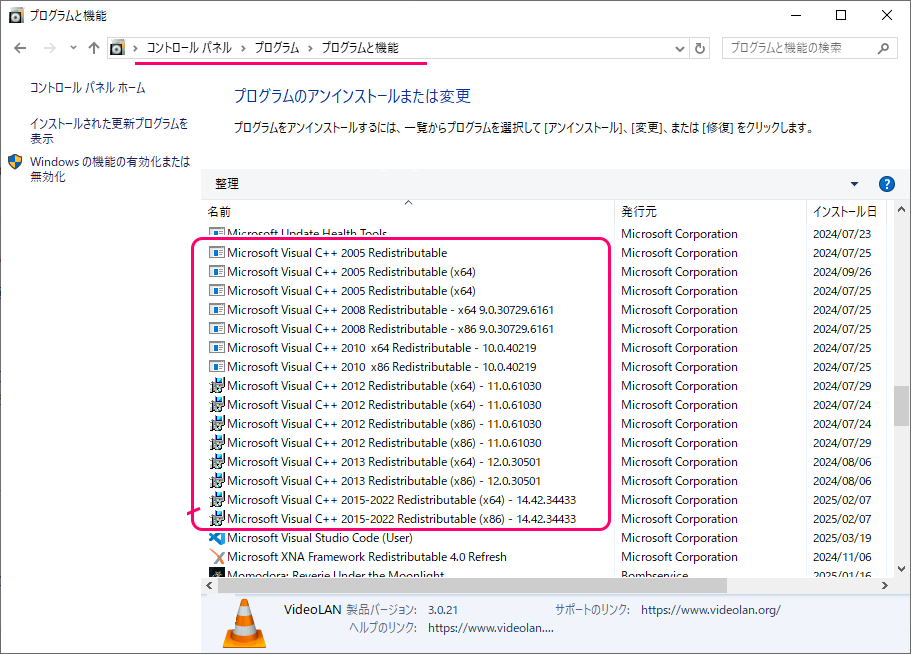
Task: Select Visual C++ 2013 (x86) 12.0.30501 icon
Action: pos(217,481)
